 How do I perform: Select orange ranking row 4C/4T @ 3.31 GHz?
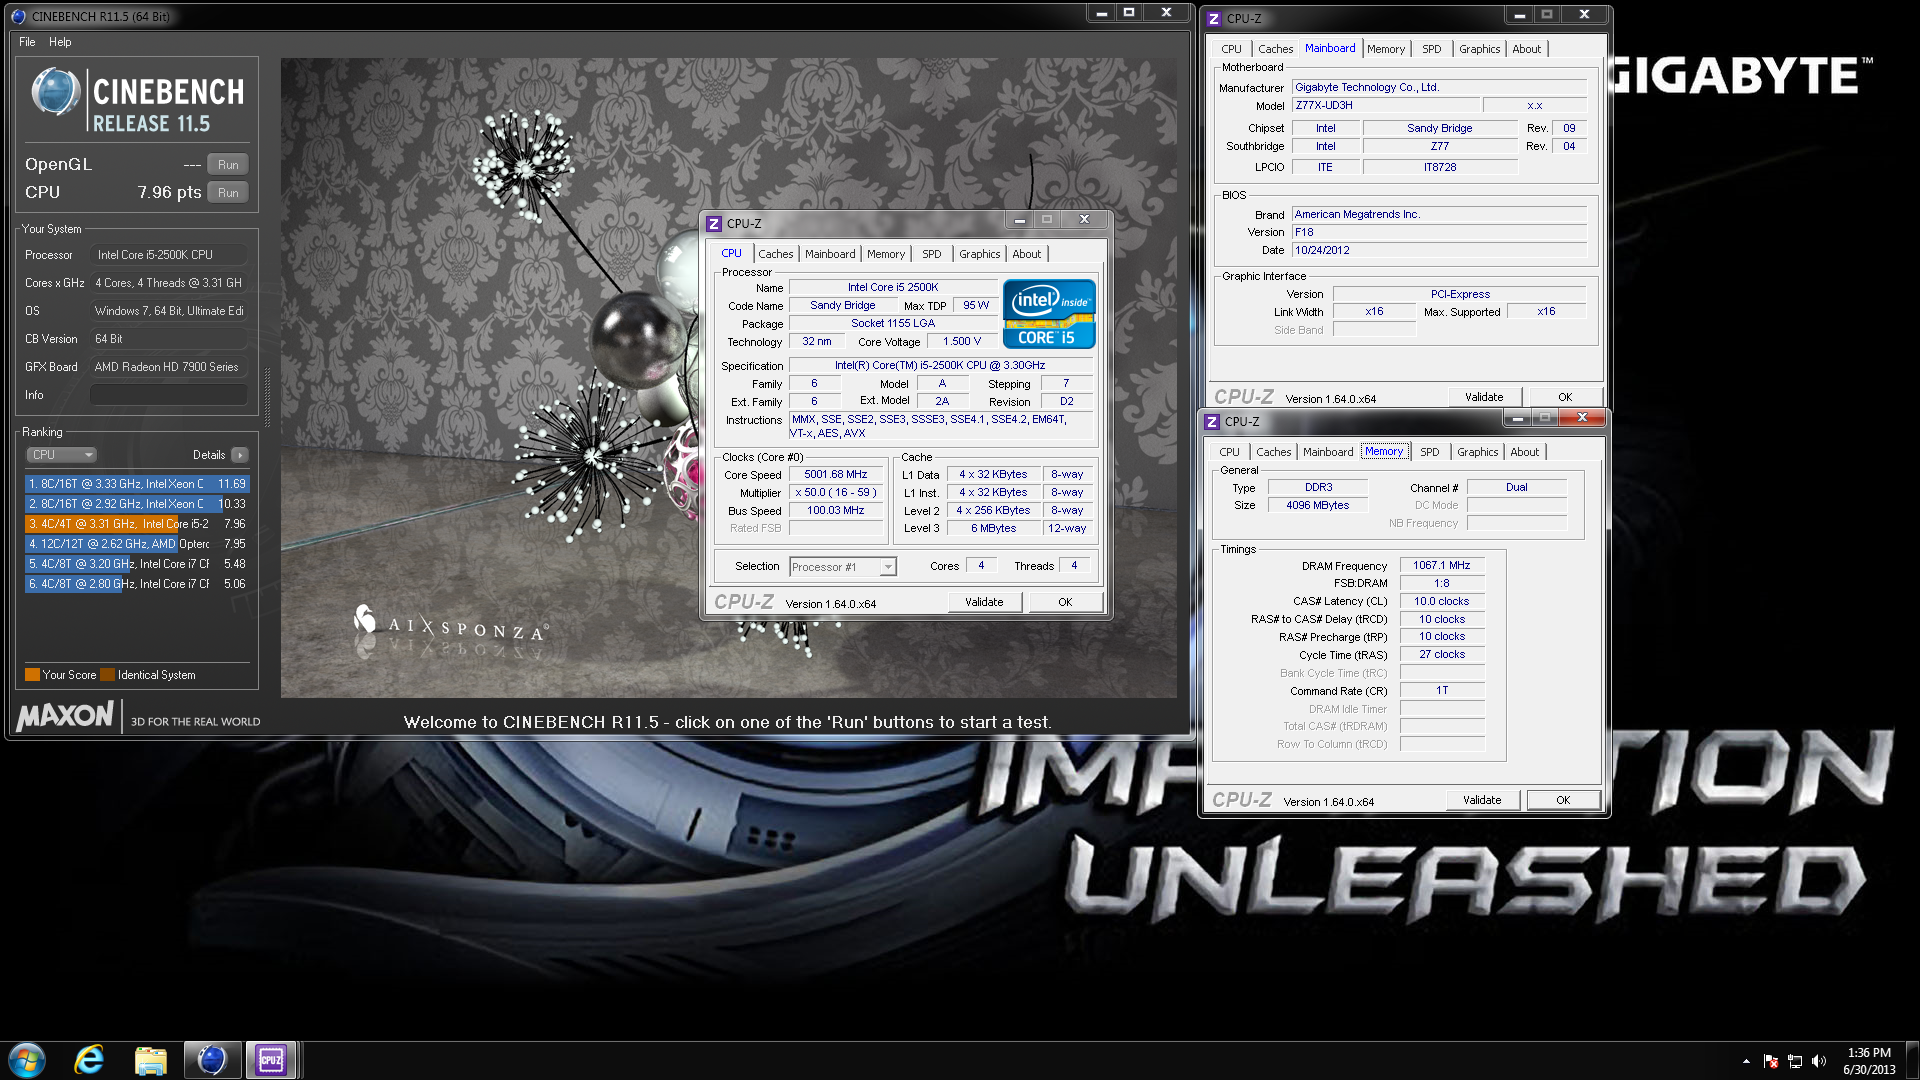[x=137, y=524]
